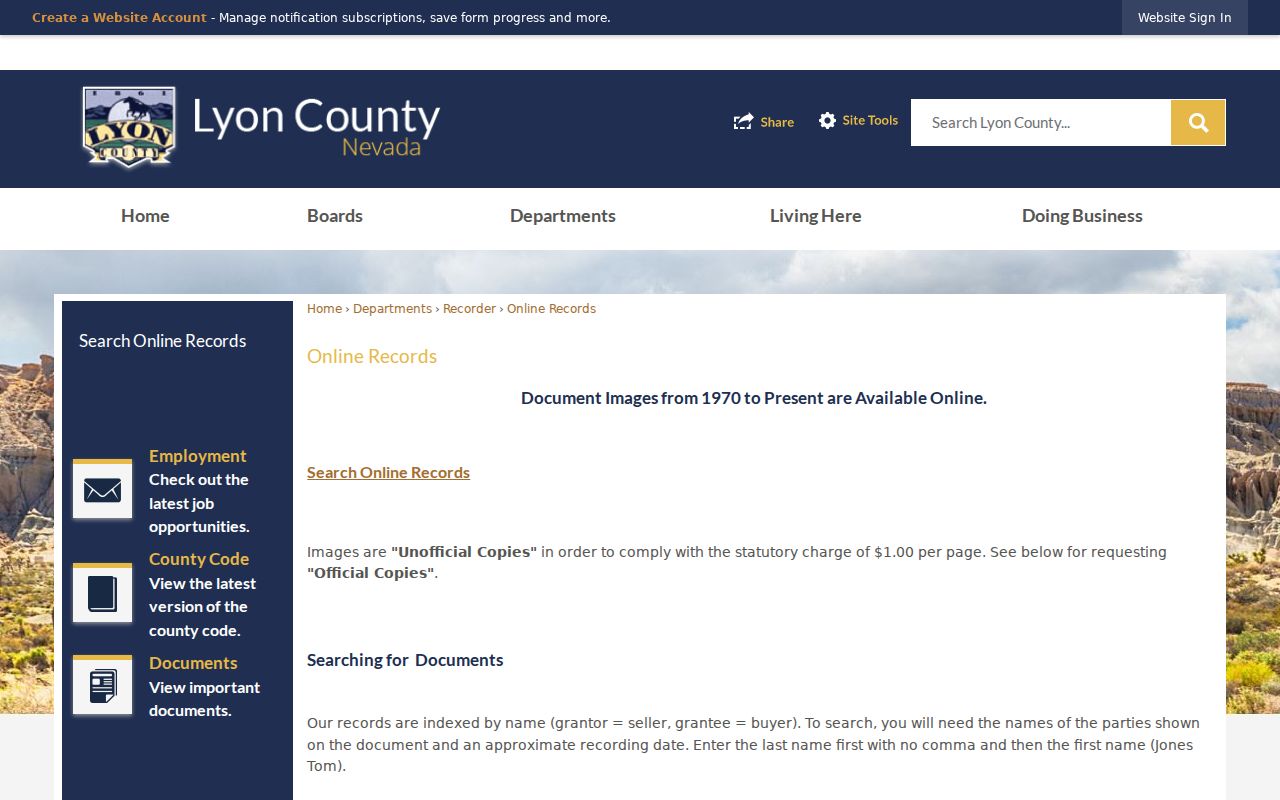Click the Lyon County logo emblem
Screen dimensions: 1280x800
click(x=129, y=127)
